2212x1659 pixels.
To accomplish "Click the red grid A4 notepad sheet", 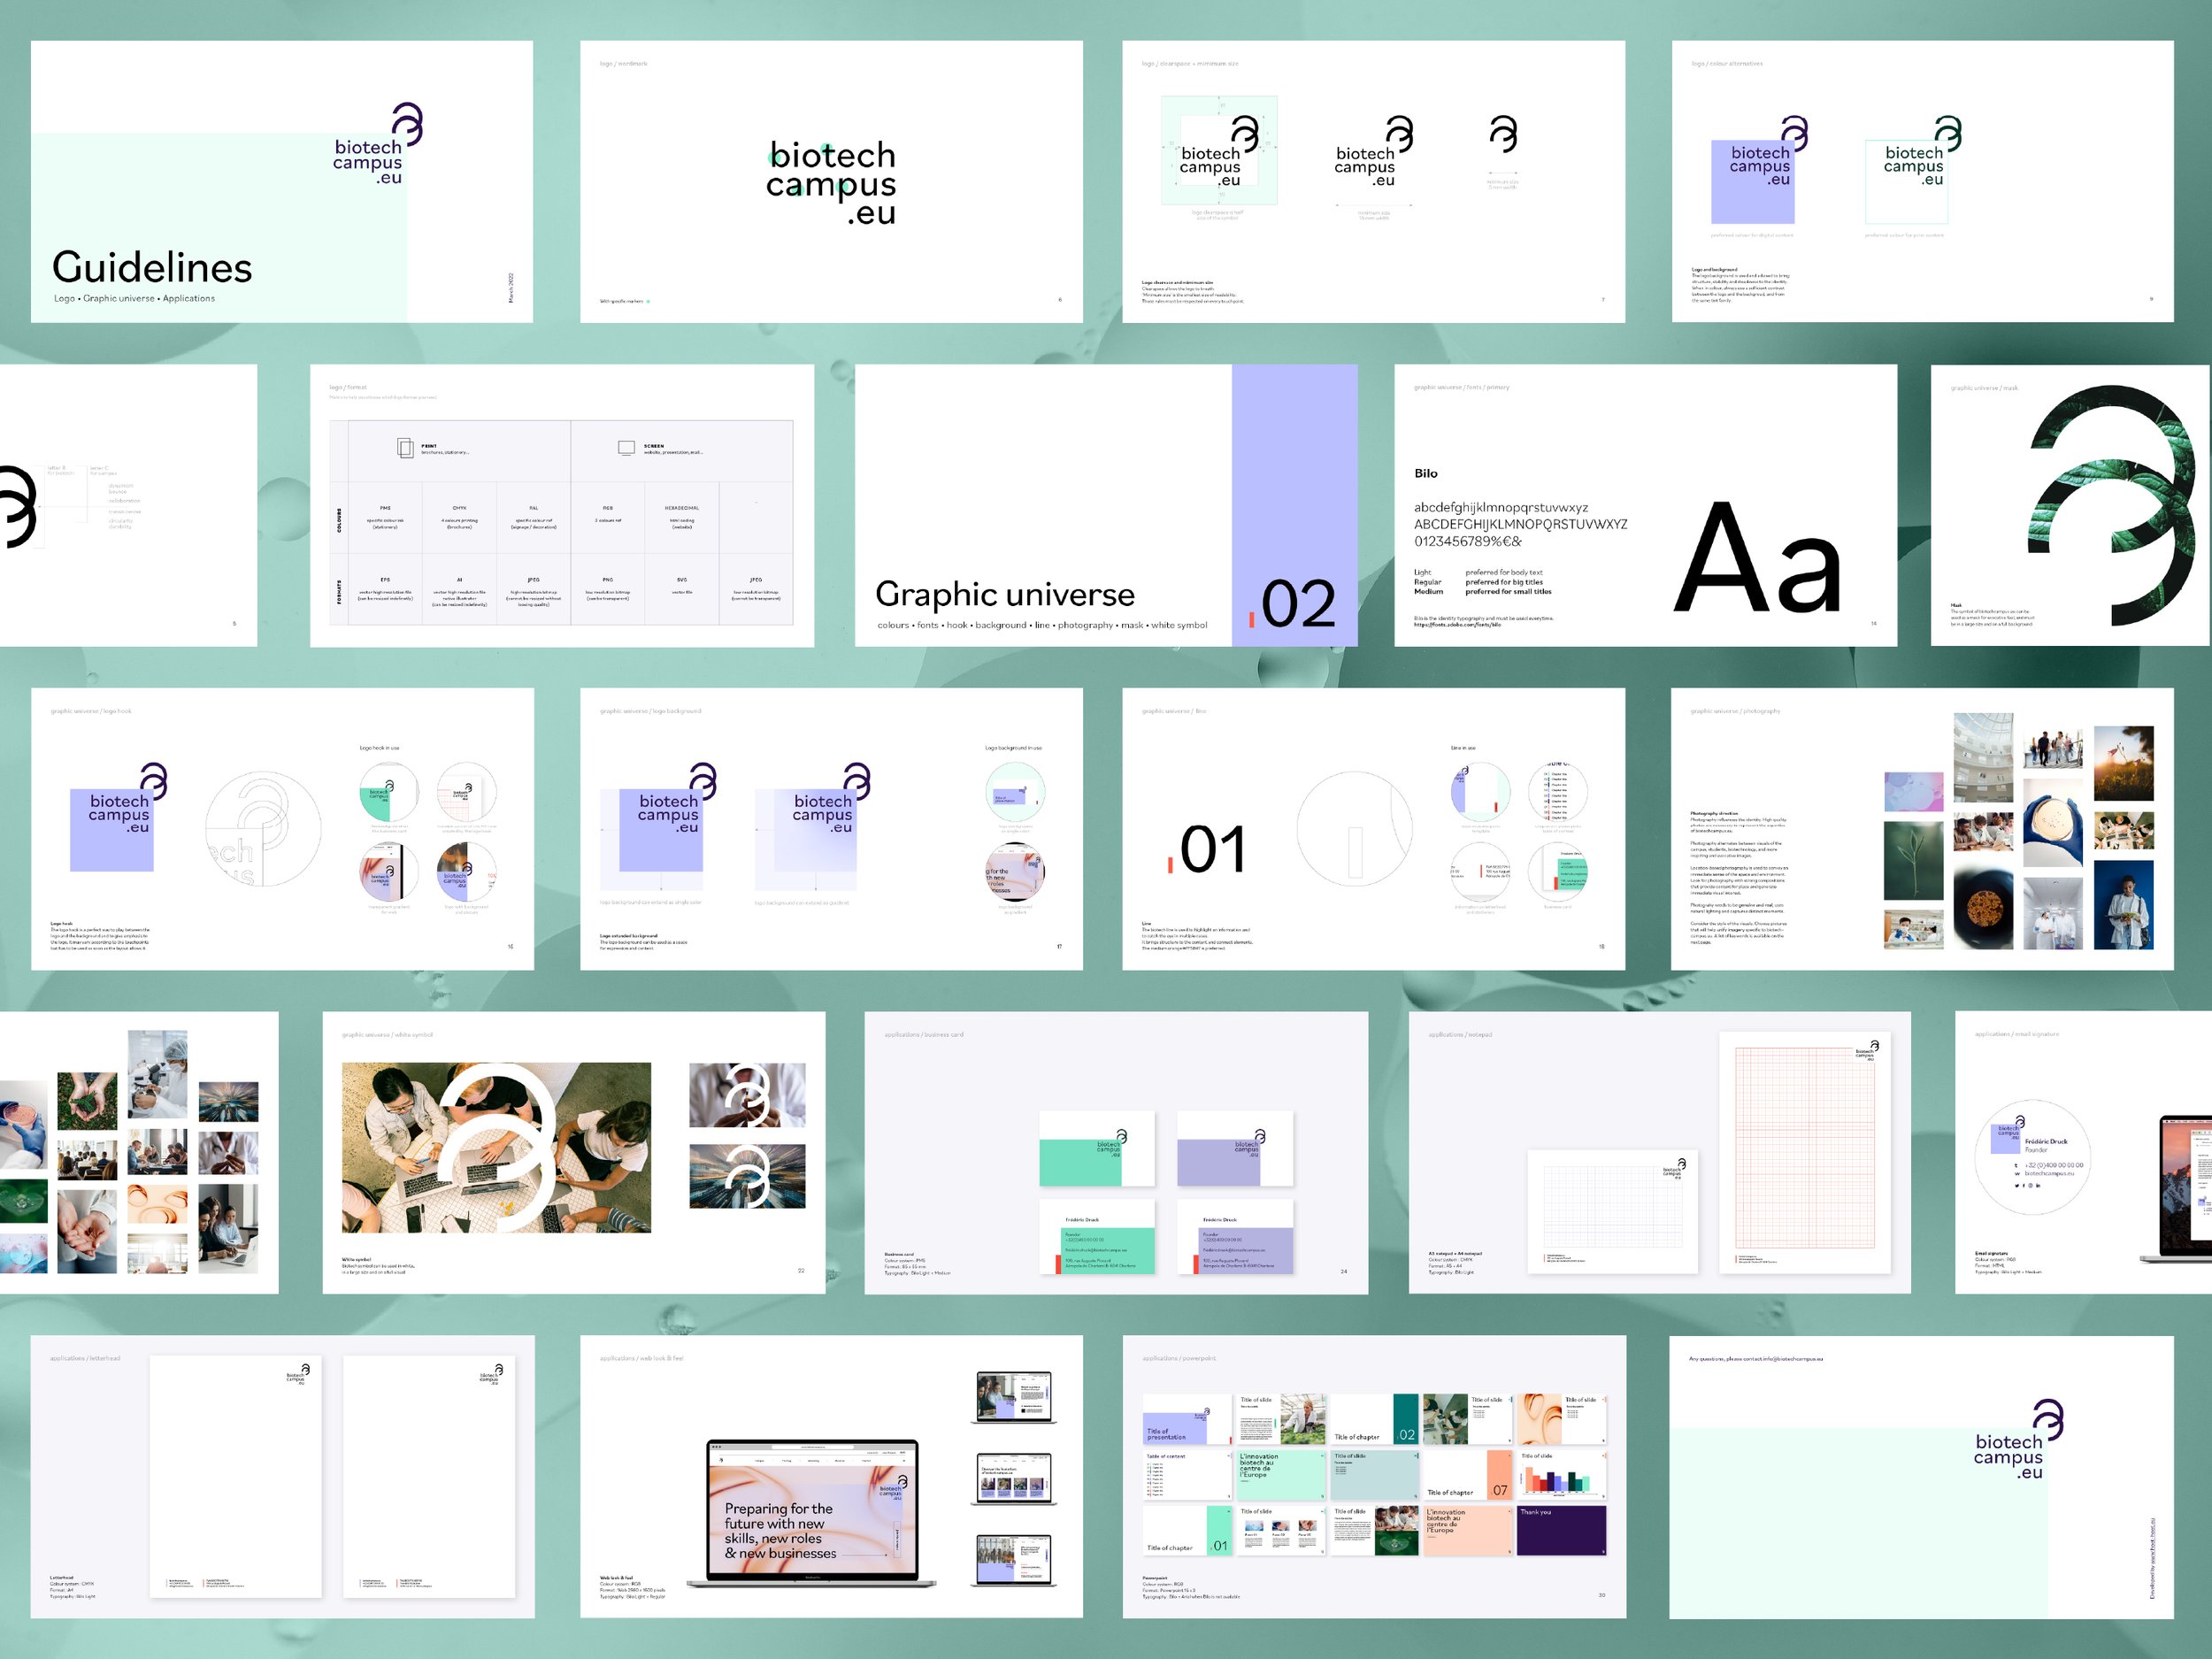I will (x=1804, y=1152).
